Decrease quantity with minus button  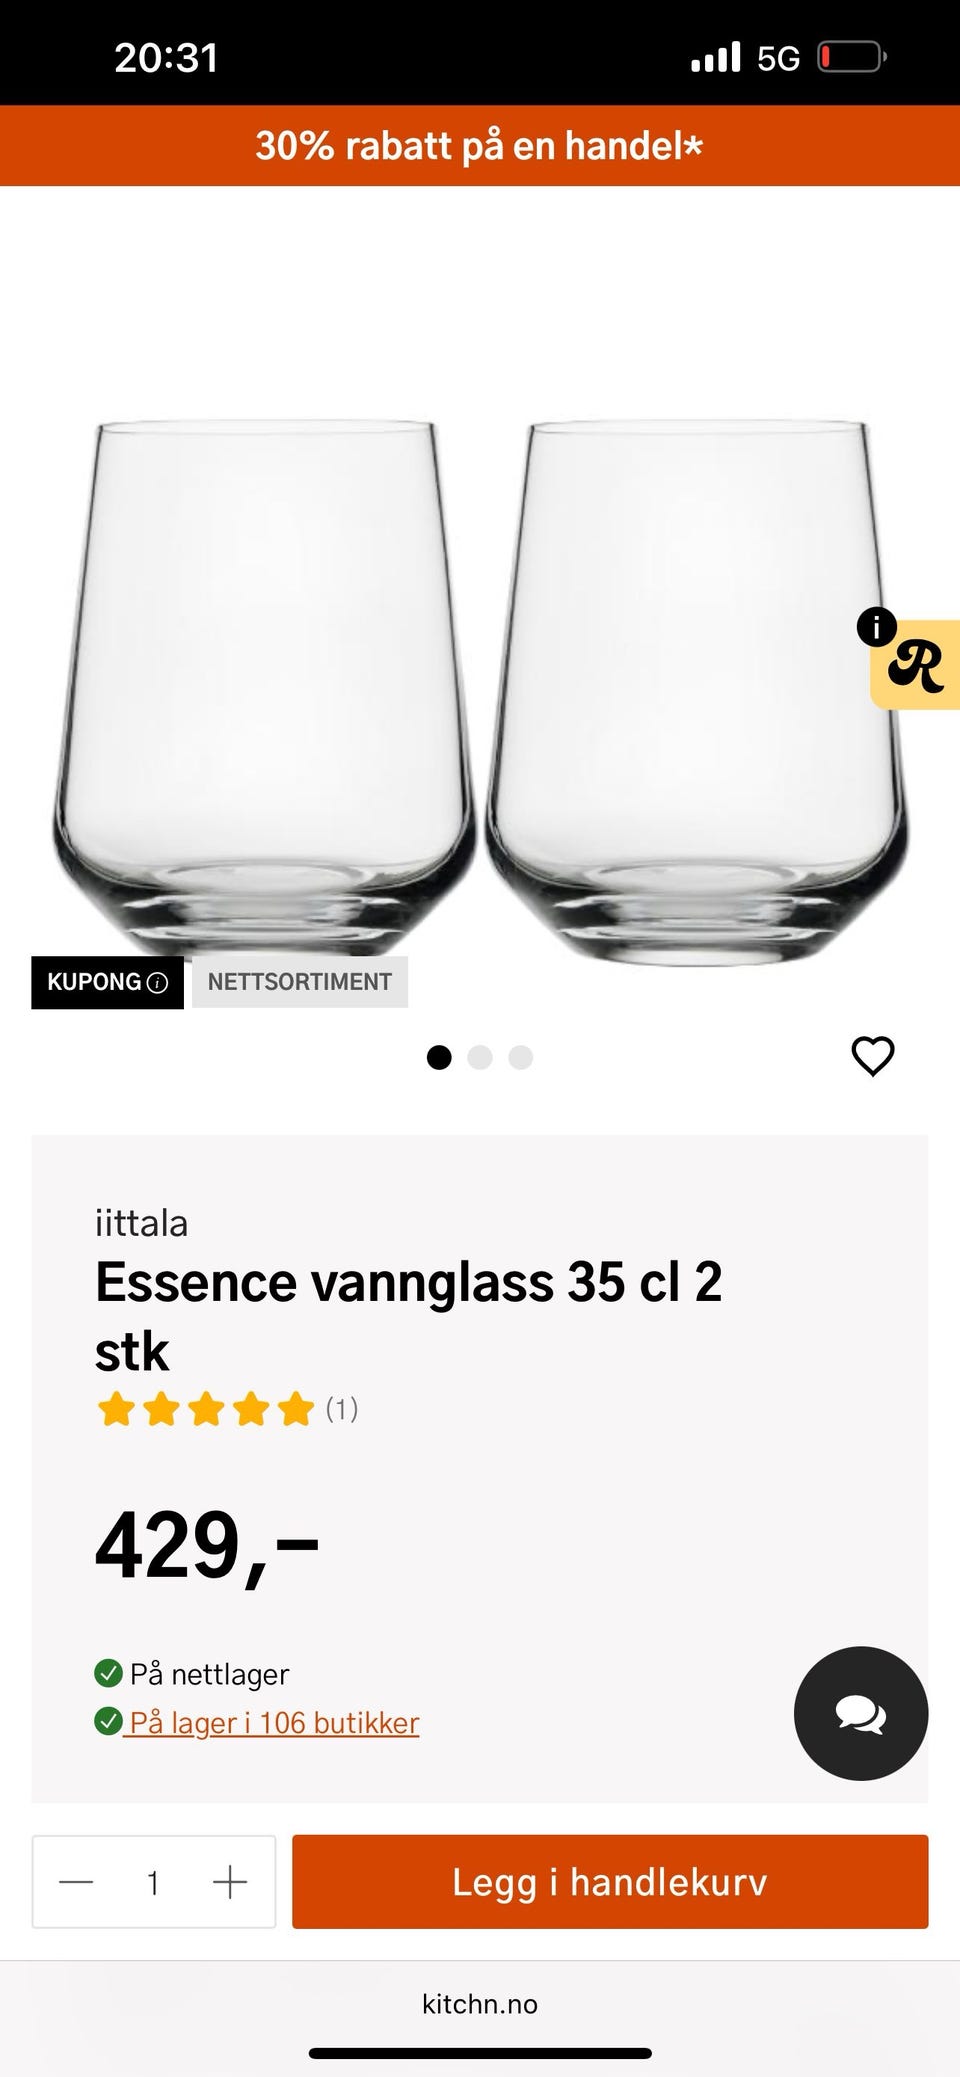tap(76, 1882)
